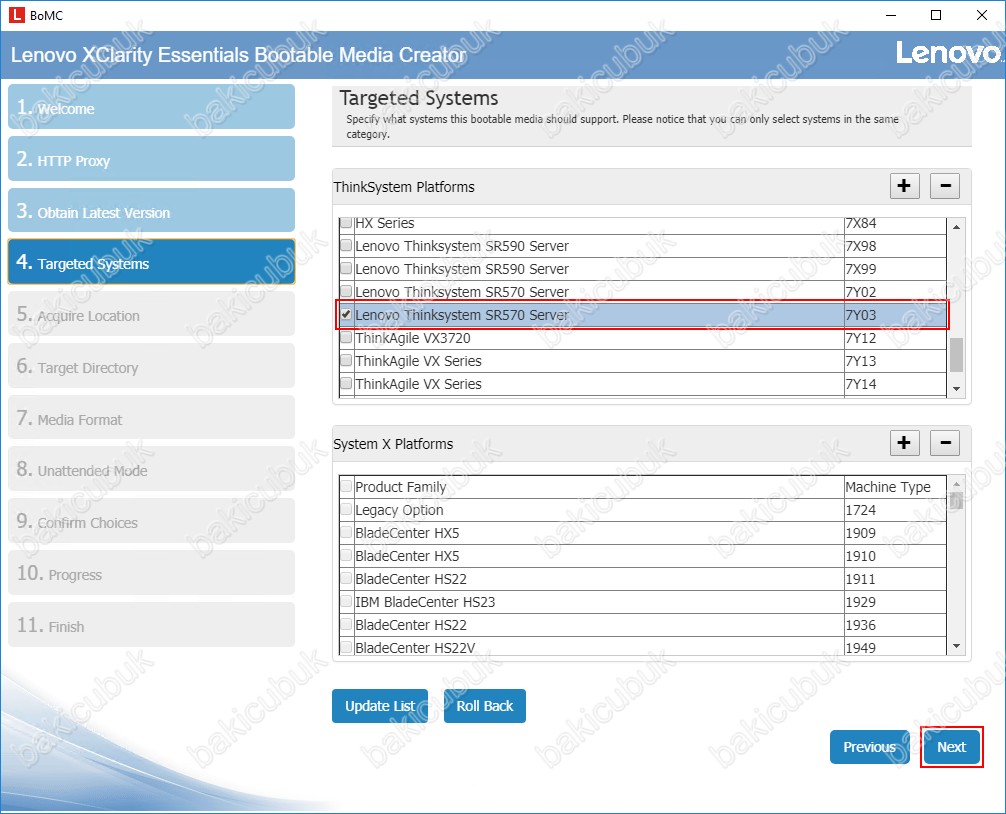Select the 4. Targeted Systems step

[151, 262]
